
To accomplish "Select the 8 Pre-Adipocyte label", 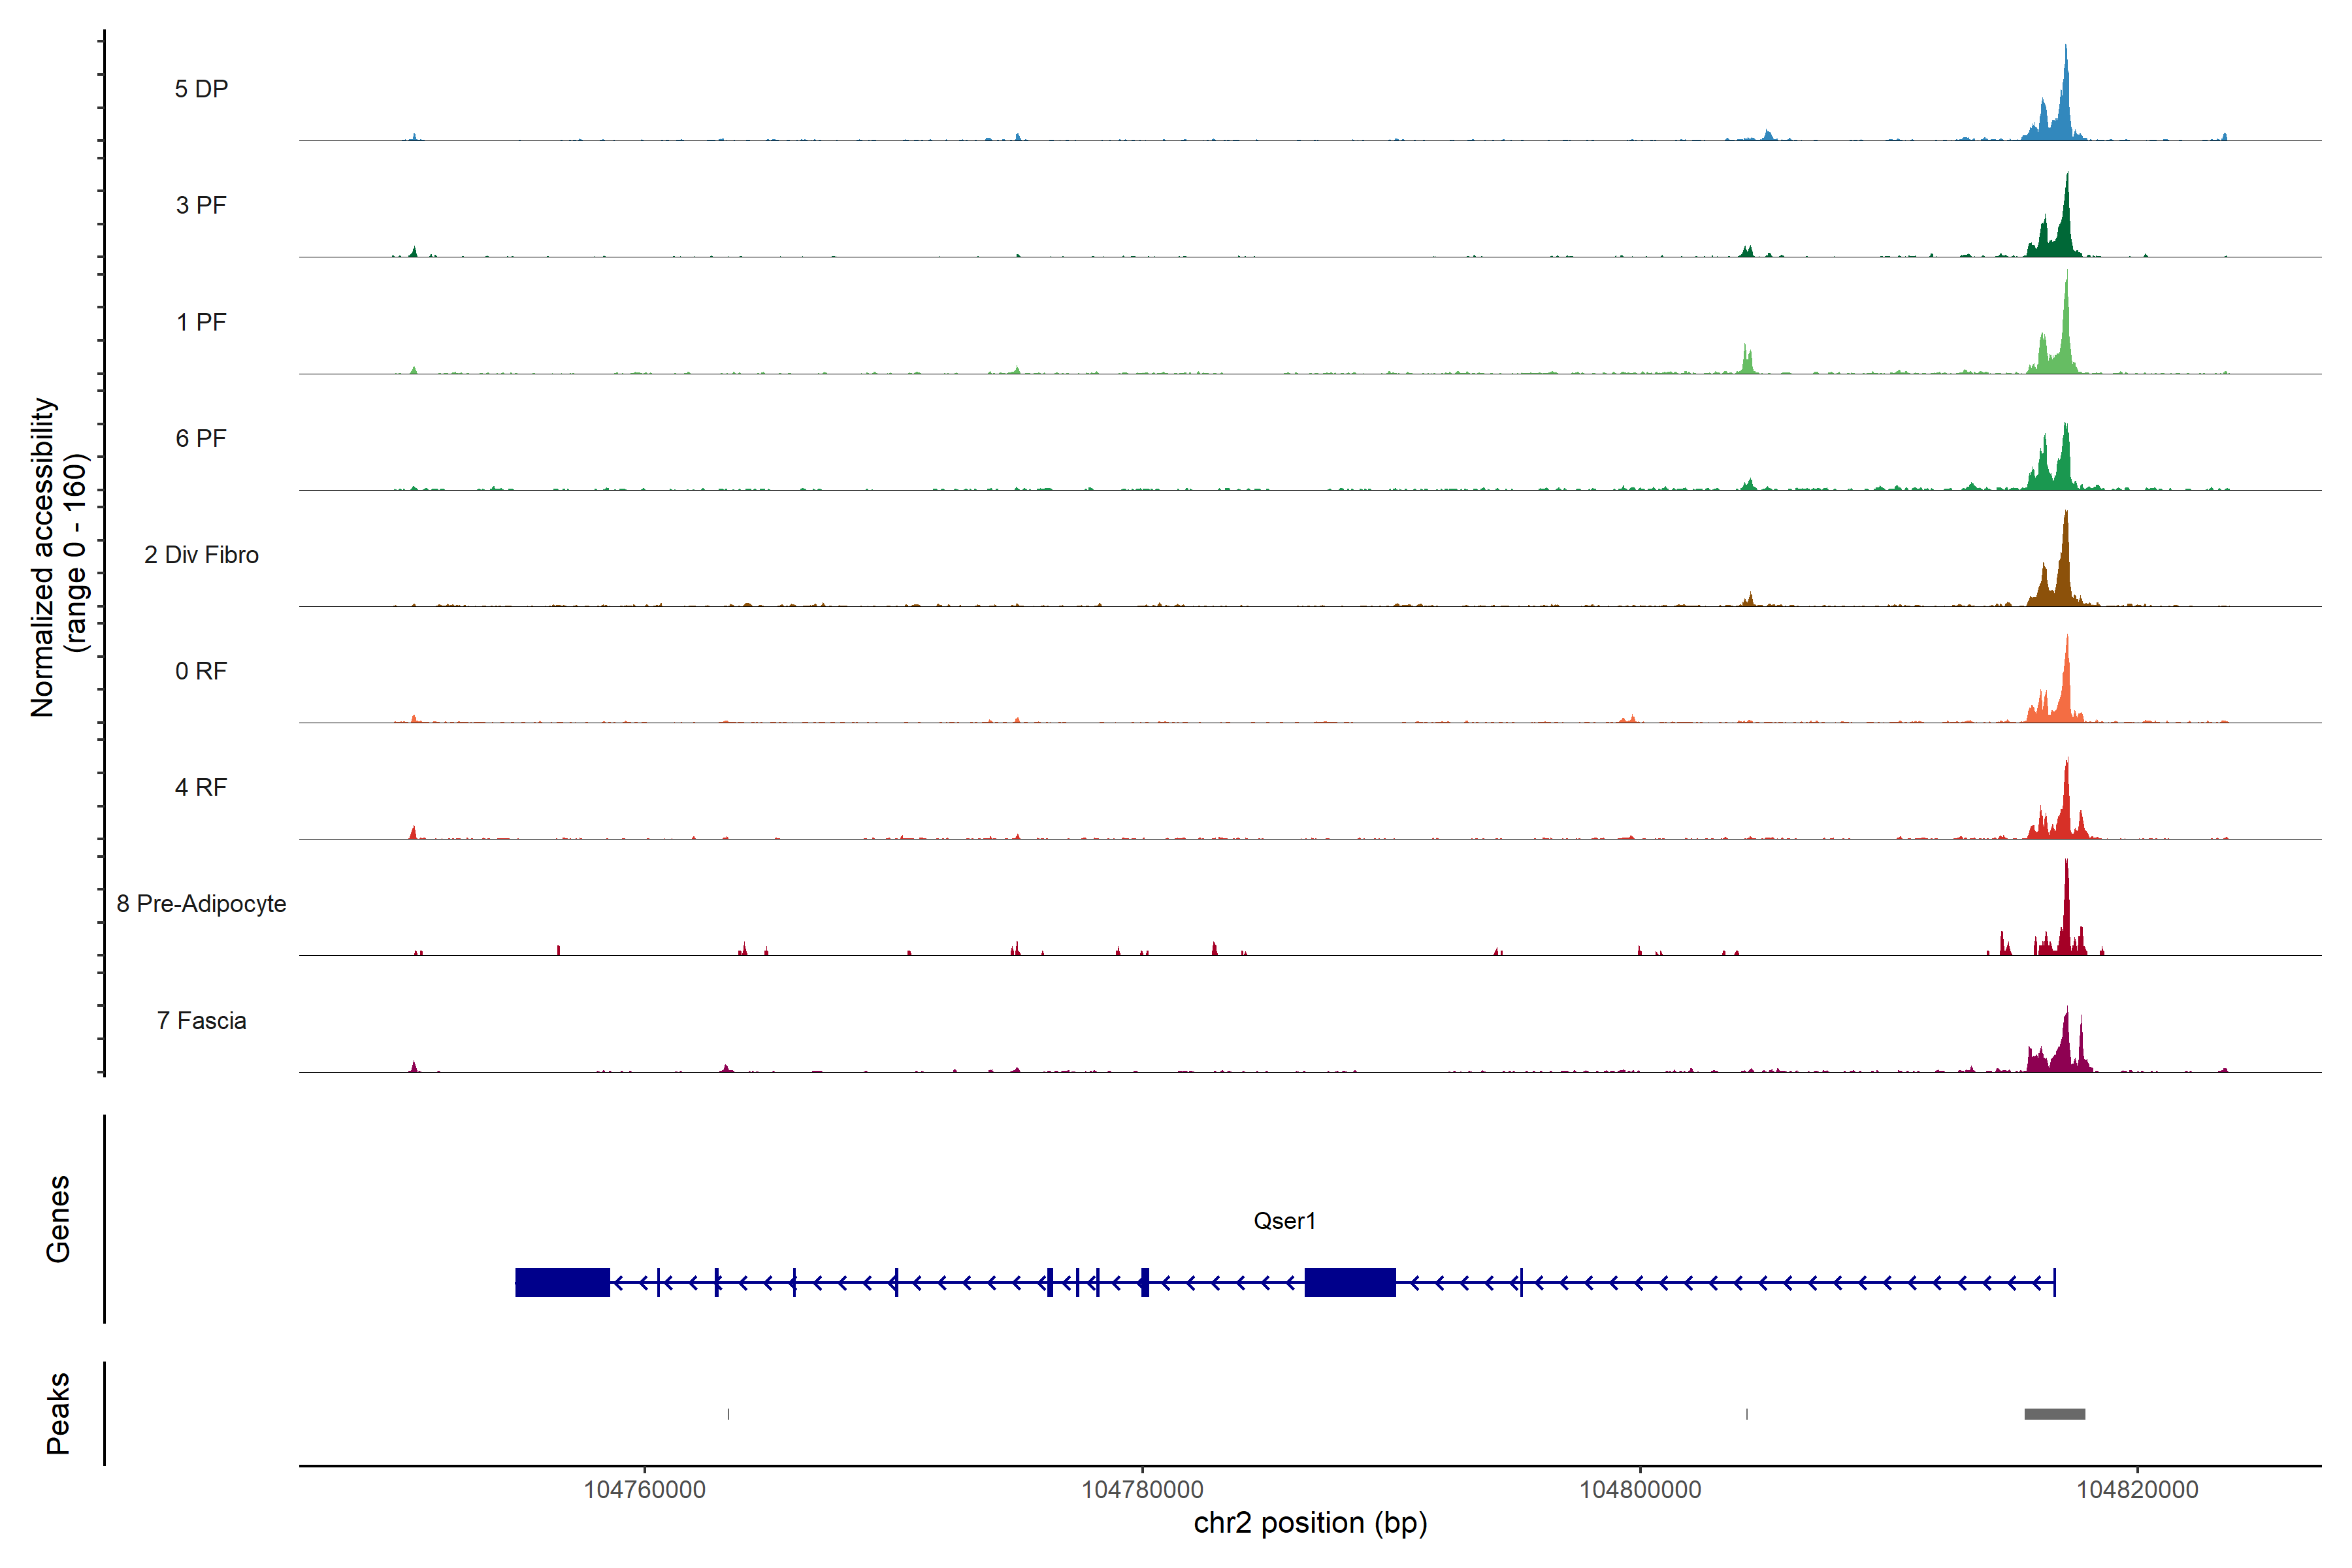I will pos(201,904).
